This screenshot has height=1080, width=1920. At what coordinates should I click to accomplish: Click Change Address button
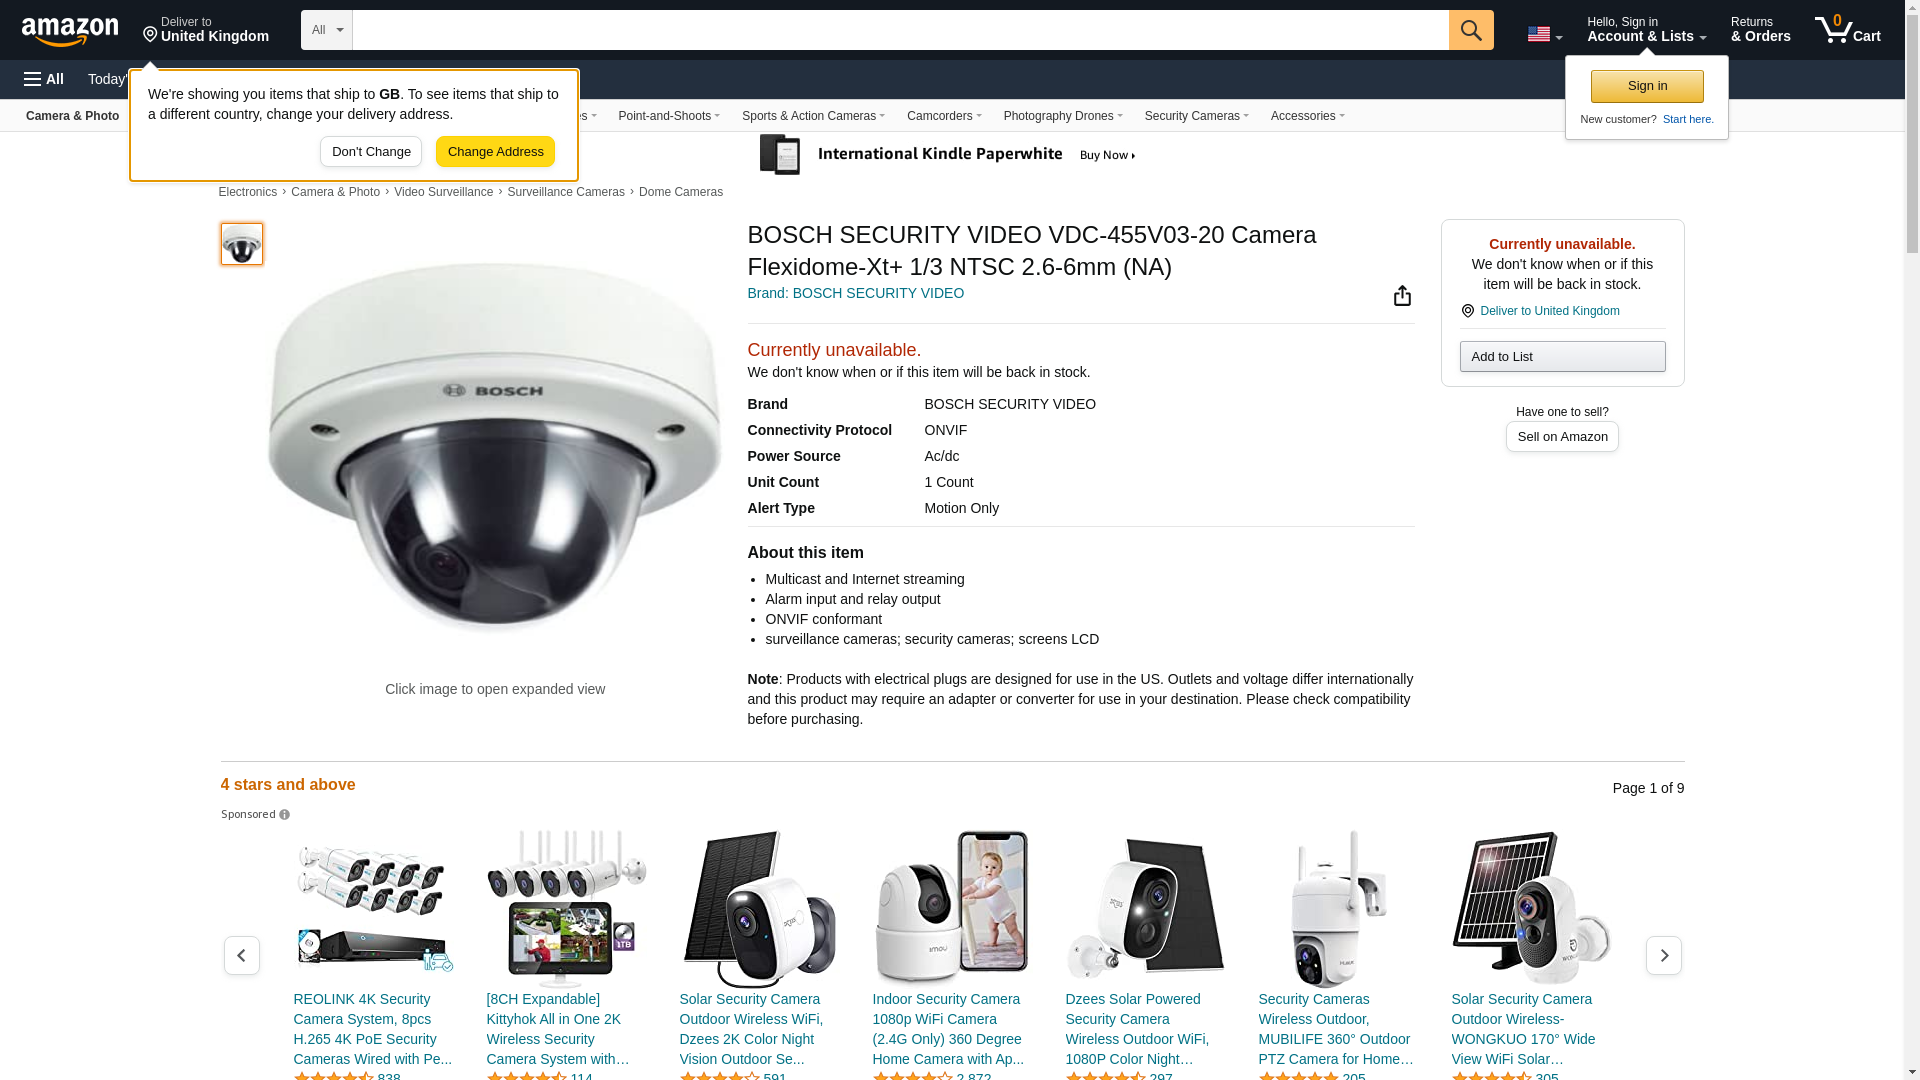[x=495, y=152]
